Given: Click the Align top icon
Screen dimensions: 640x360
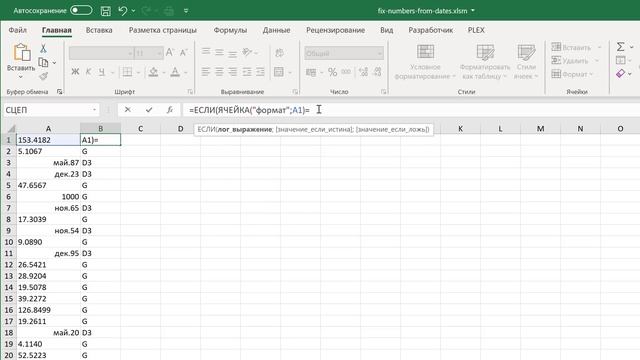Looking at the screenshot, I should 206,52.
